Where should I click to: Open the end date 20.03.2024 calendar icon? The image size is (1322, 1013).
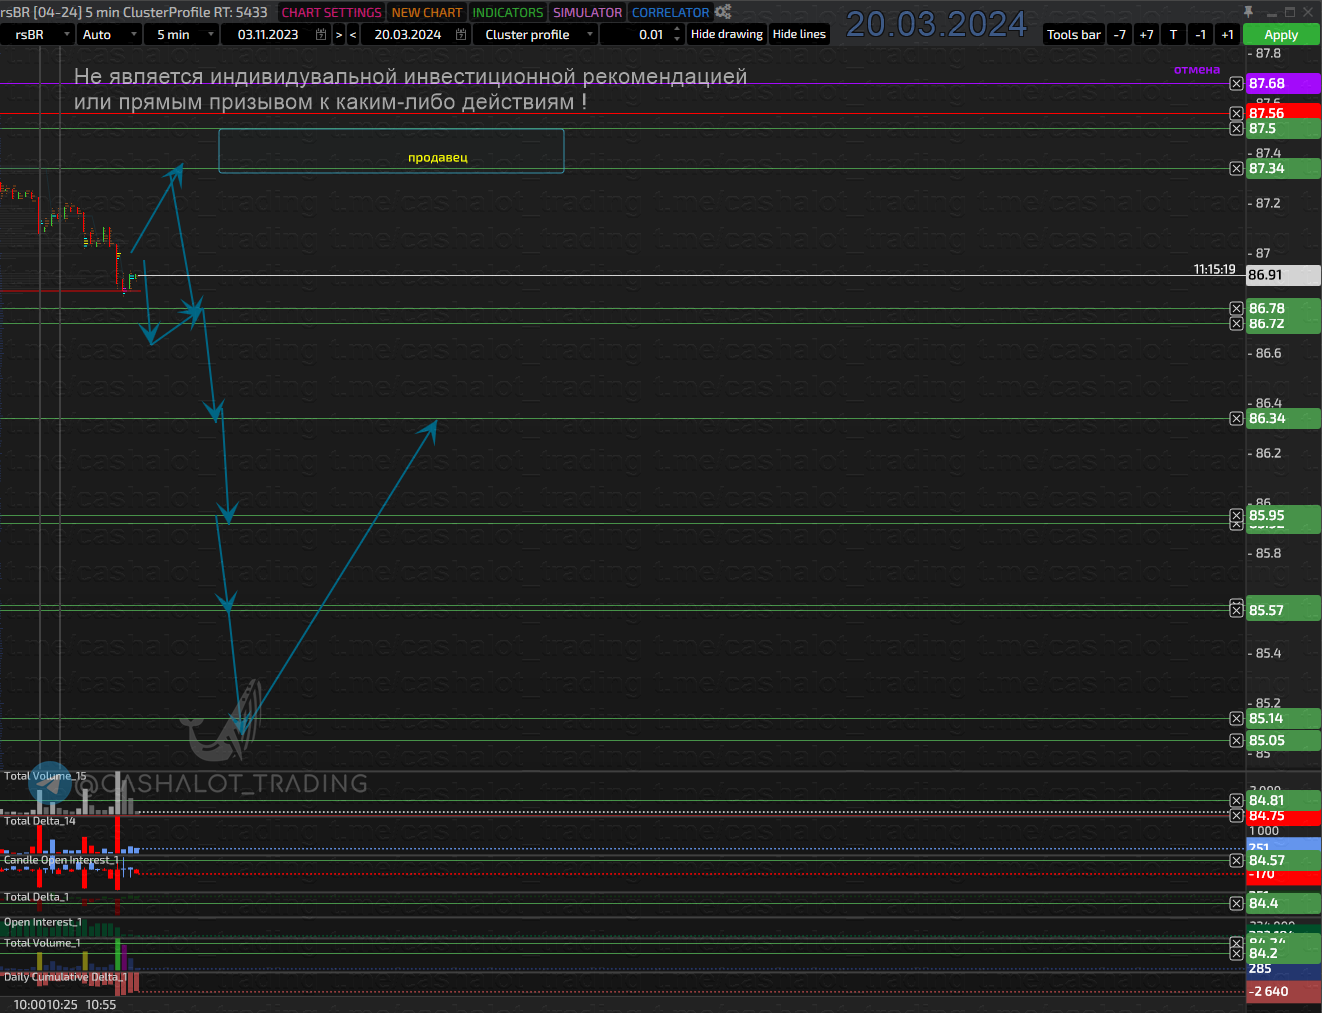[461, 34]
